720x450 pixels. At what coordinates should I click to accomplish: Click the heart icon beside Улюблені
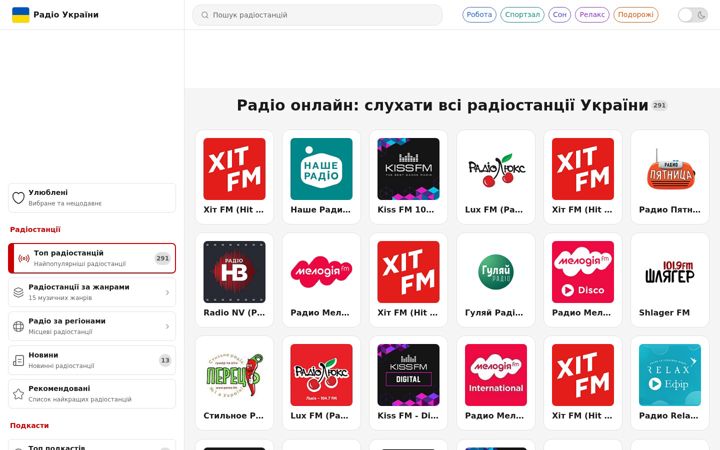tap(18, 198)
